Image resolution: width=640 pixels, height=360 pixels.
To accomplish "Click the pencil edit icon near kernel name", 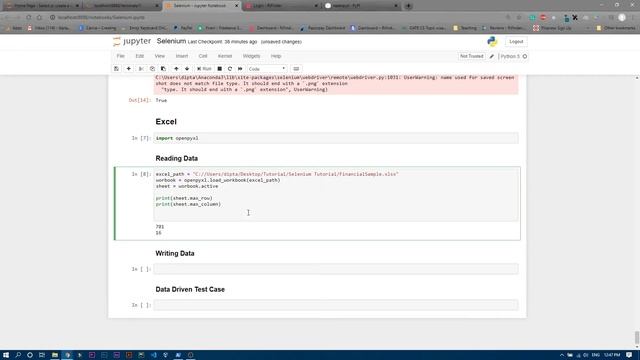I will coord(491,56).
